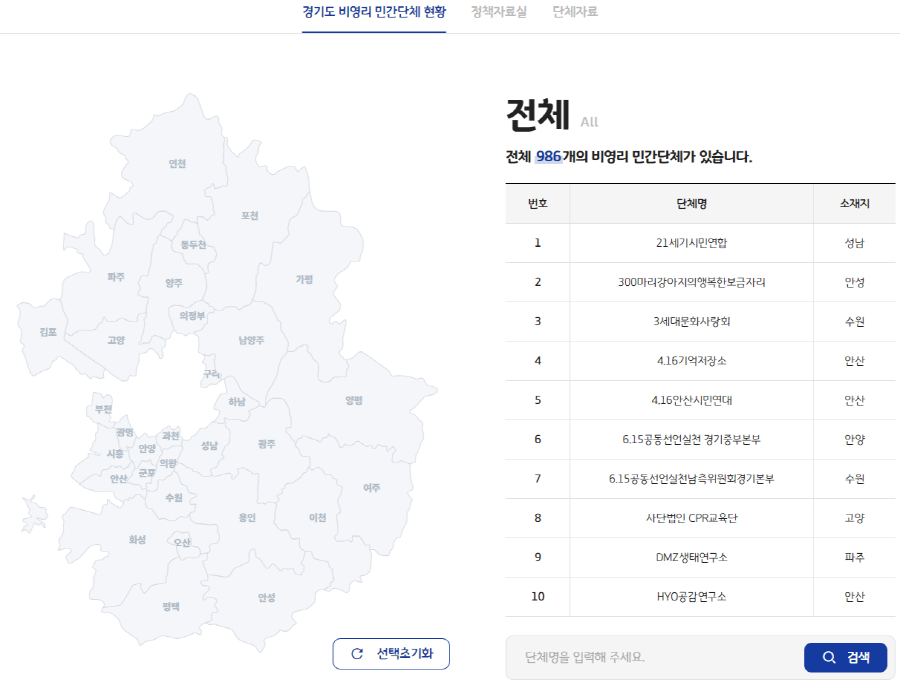Select 용인 region on the map
This screenshot has width=900, height=681.
click(247, 517)
